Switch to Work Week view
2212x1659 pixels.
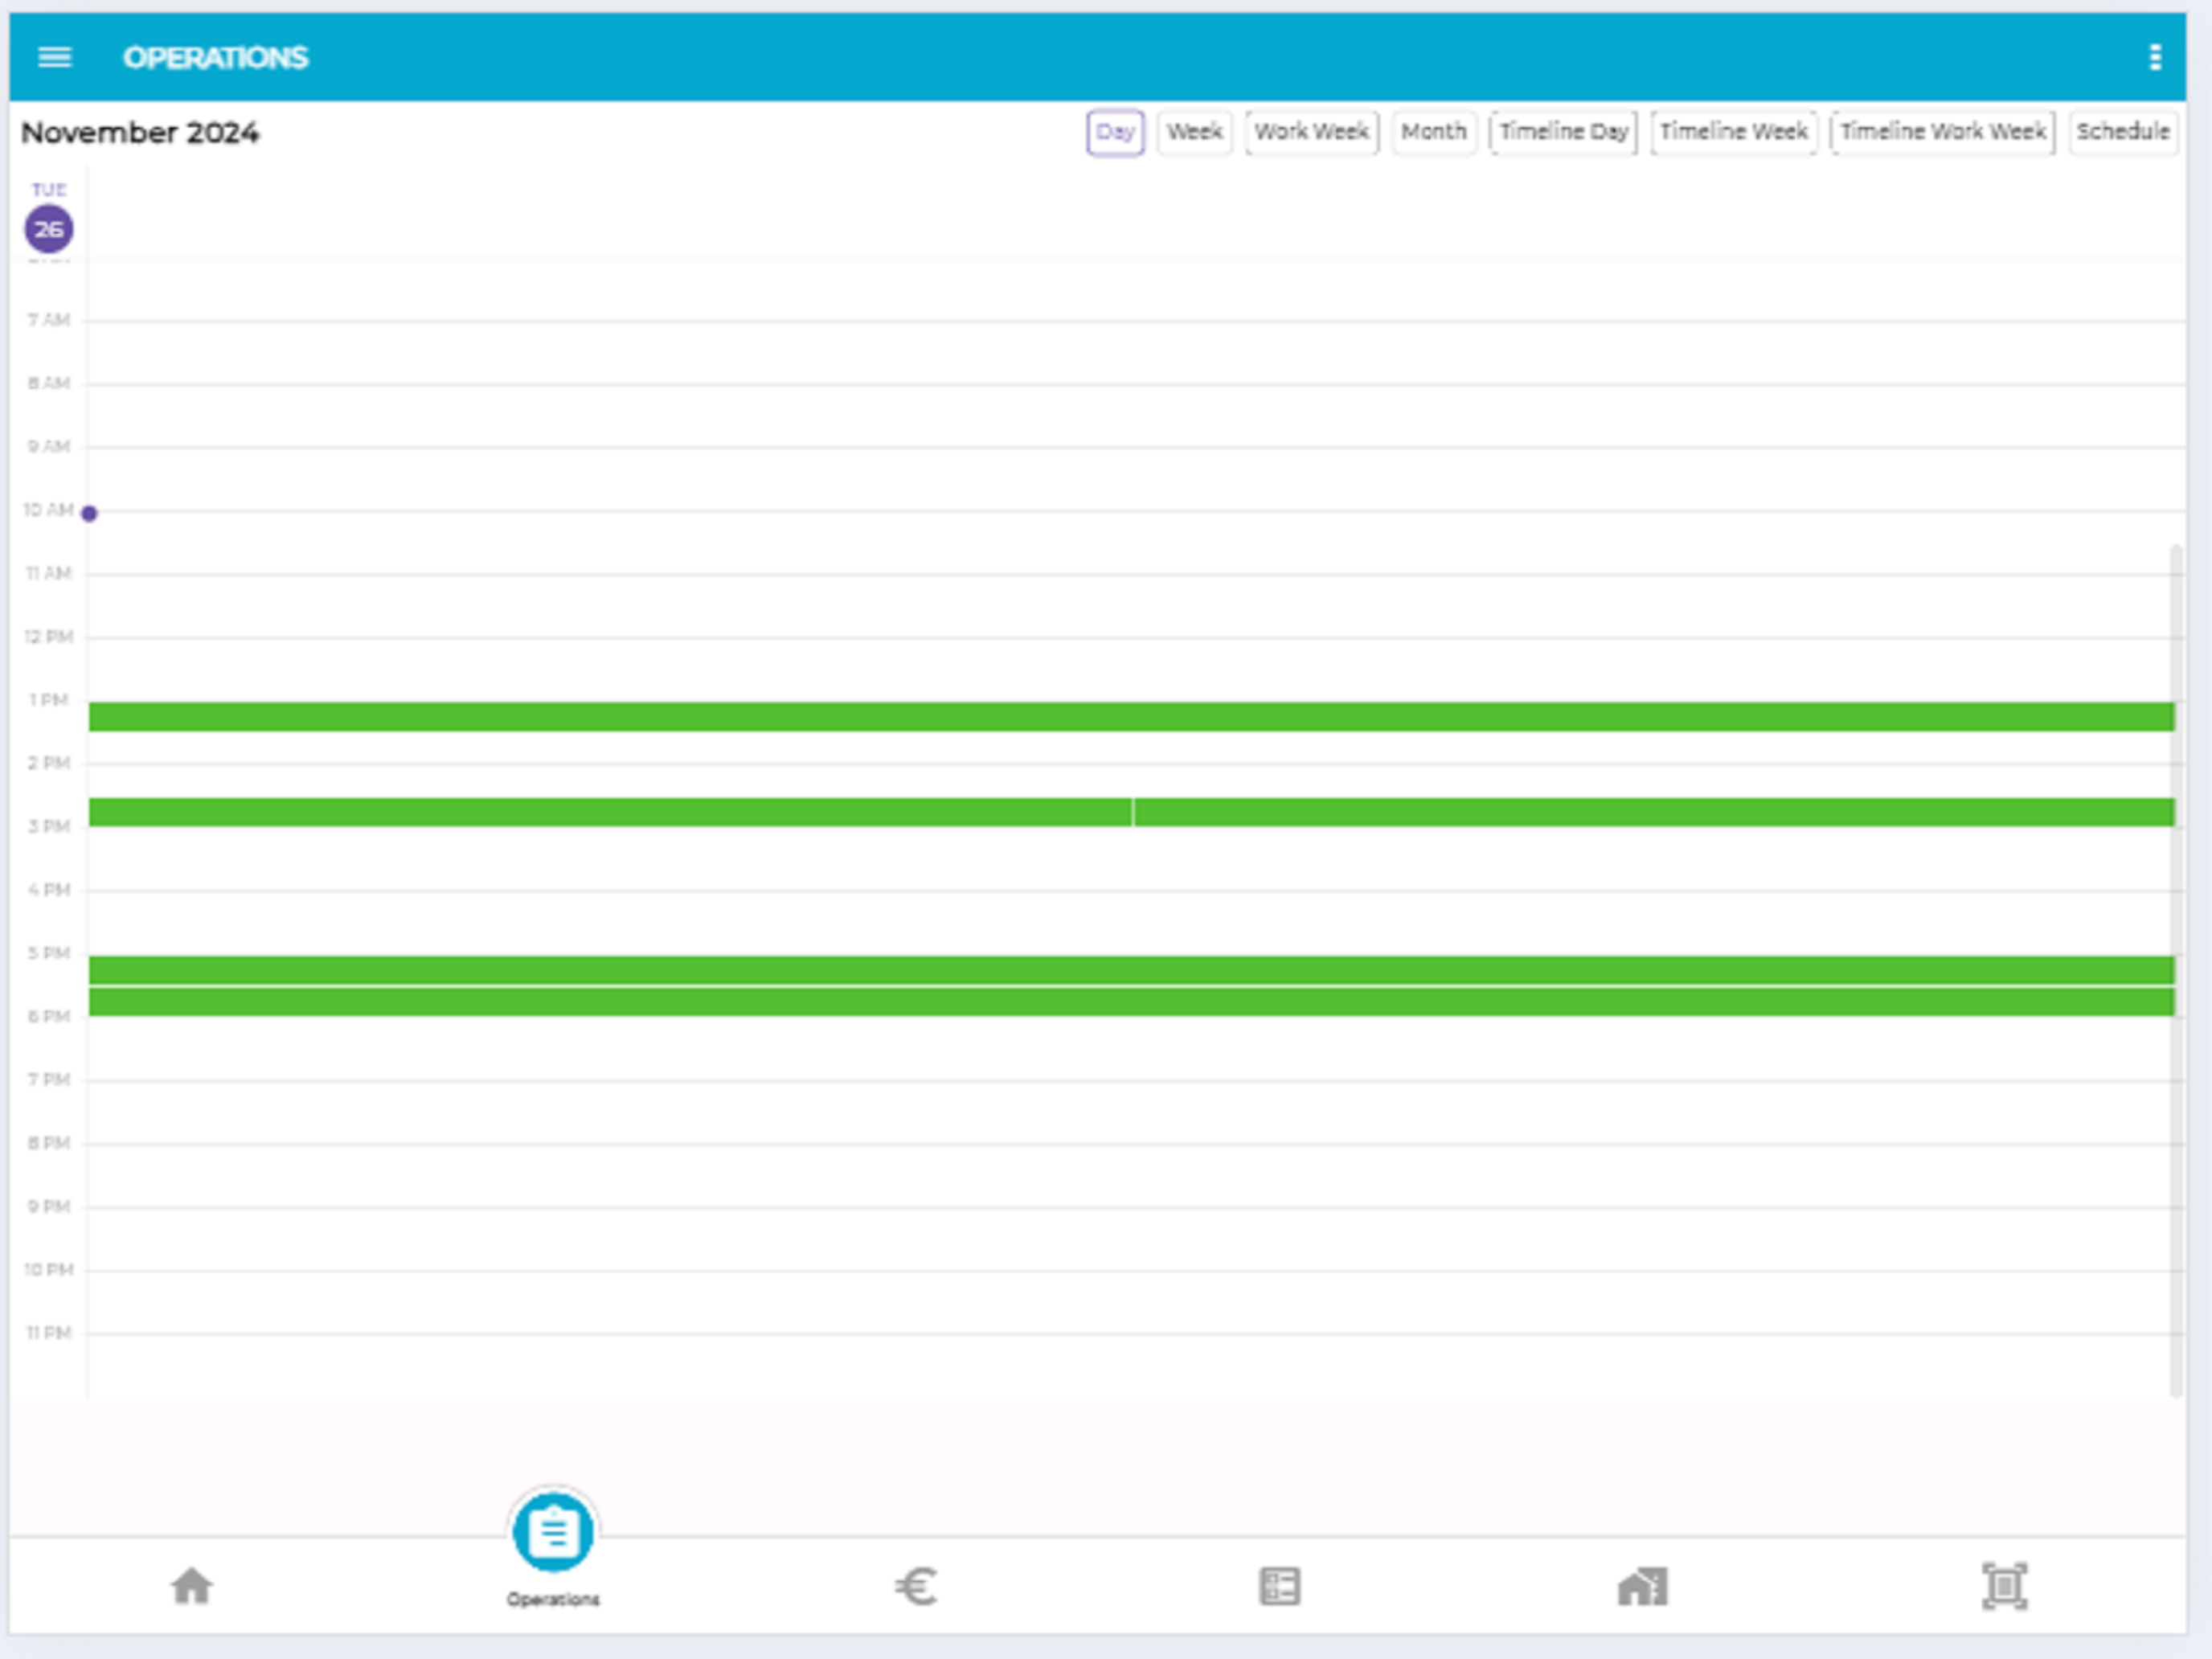[1312, 133]
